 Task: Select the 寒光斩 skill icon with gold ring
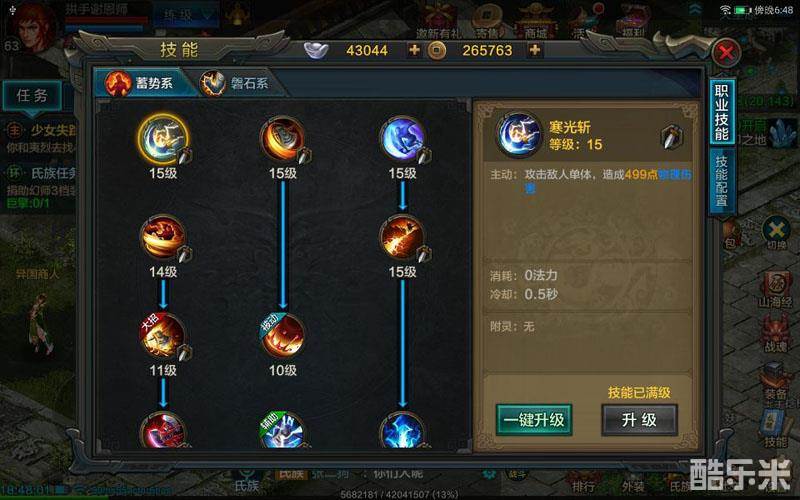163,139
